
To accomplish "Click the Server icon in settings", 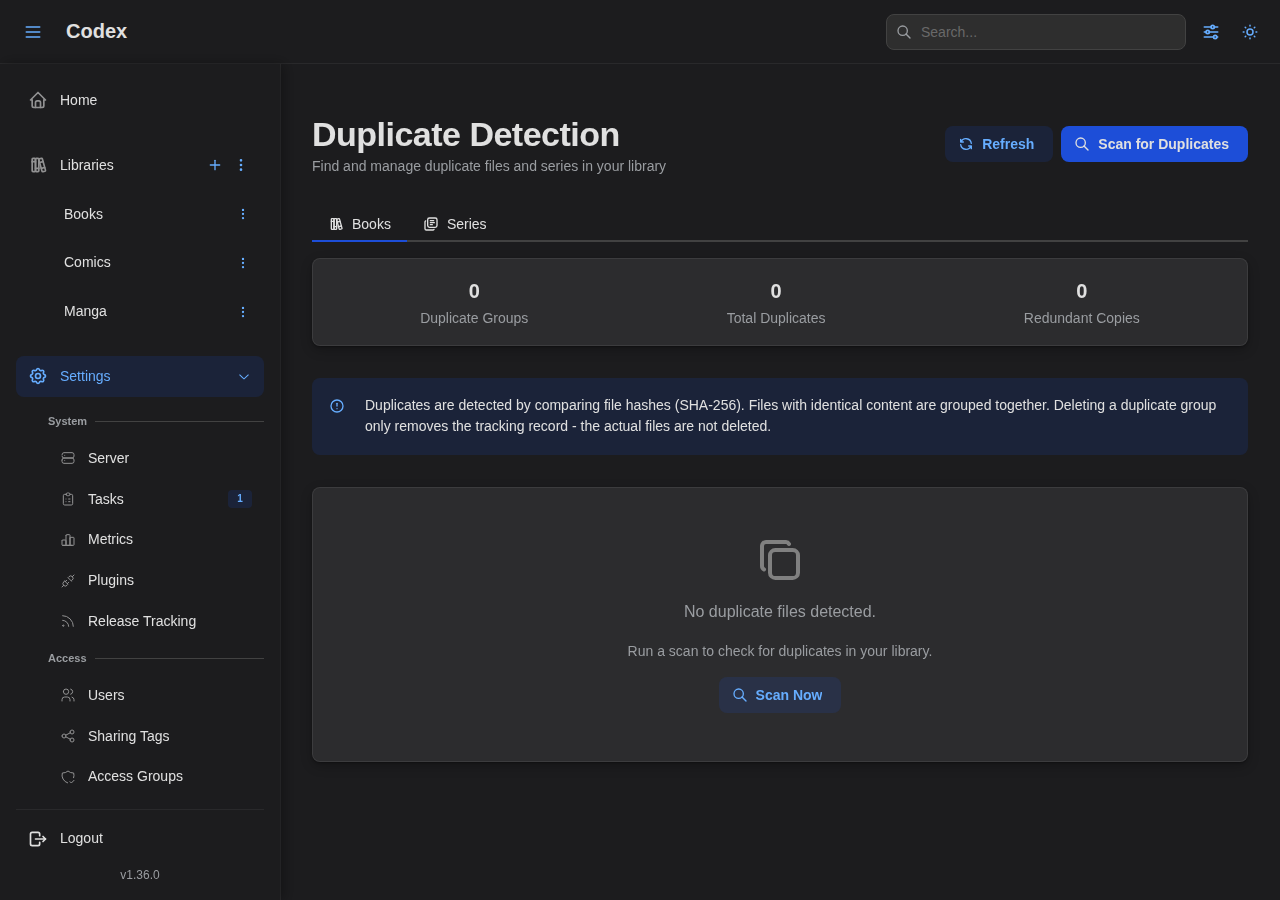I will pyautogui.click(x=68, y=458).
